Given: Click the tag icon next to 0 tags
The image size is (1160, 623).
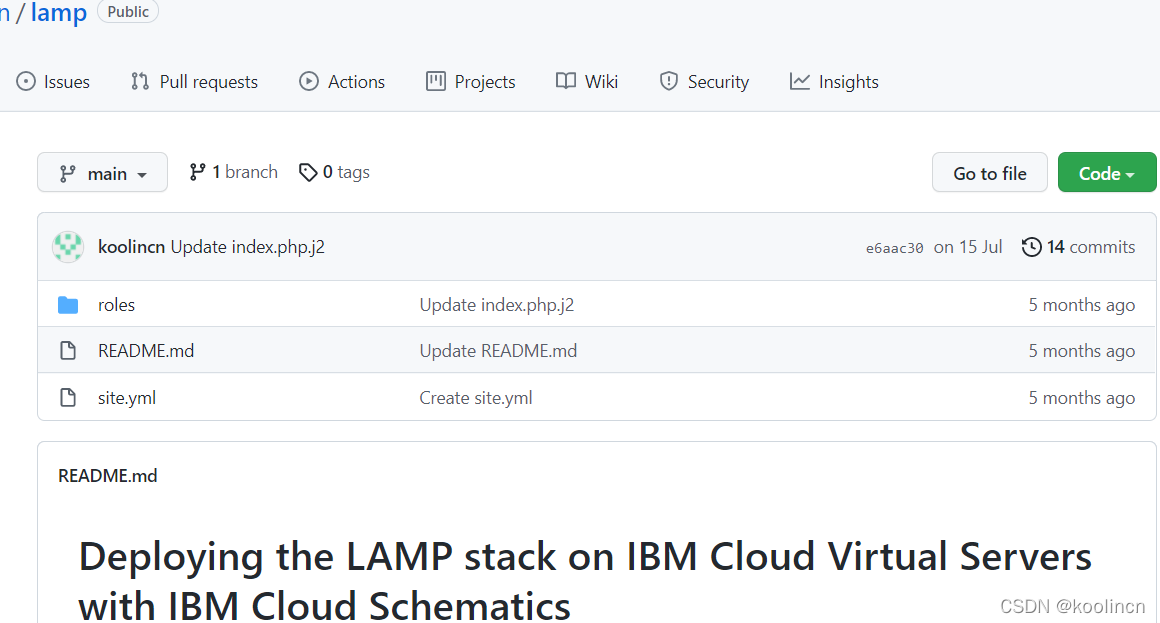Looking at the screenshot, I should (308, 172).
